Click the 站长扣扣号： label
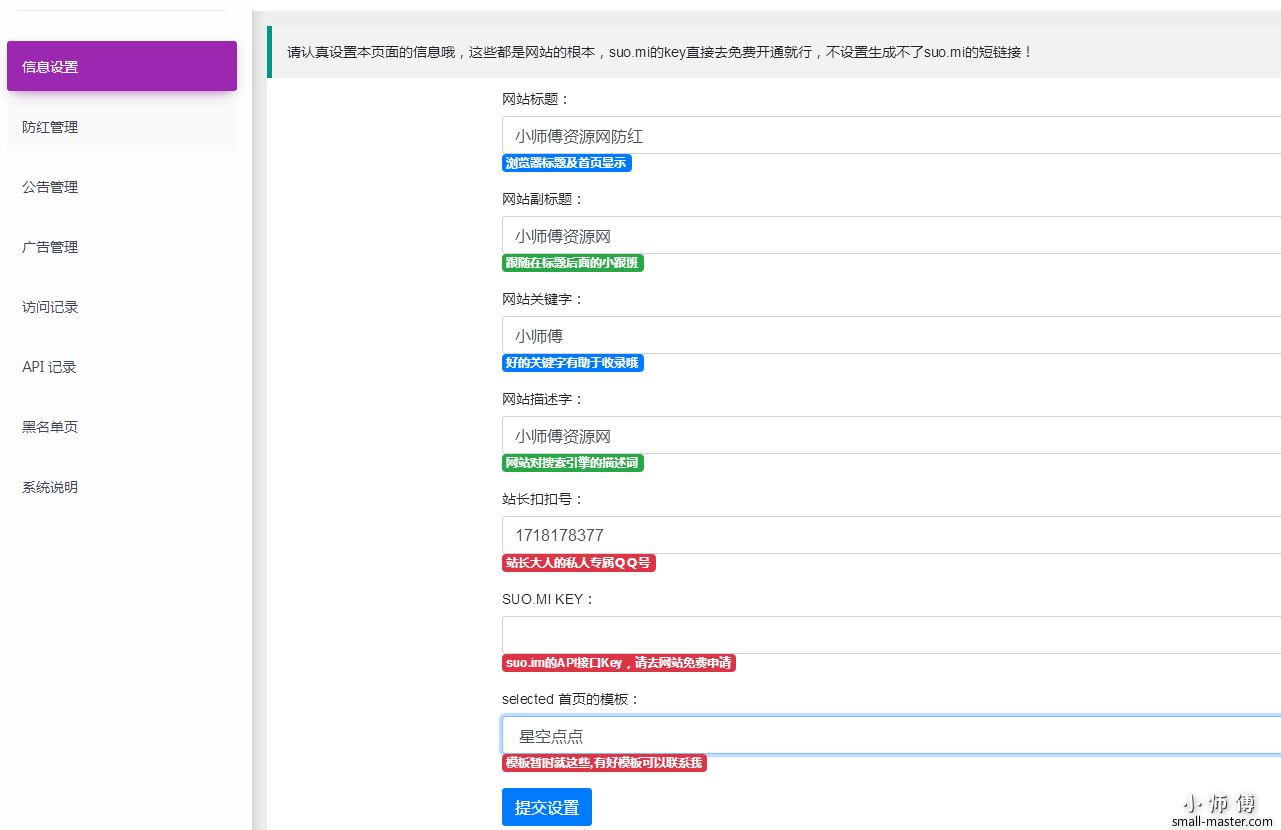This screenshot has height=830, width=1281. click(x=543, y=499)
